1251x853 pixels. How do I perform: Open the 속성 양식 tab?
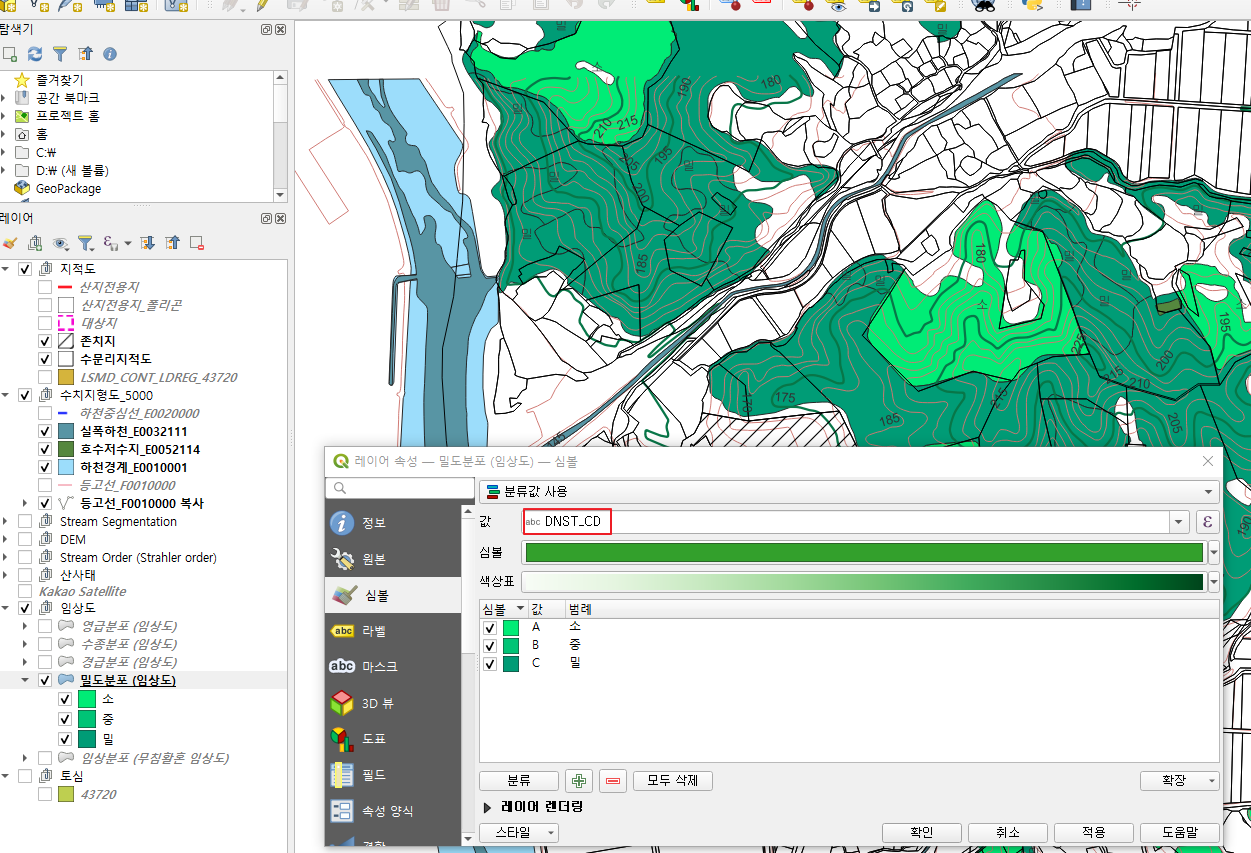tap(393, 811)
